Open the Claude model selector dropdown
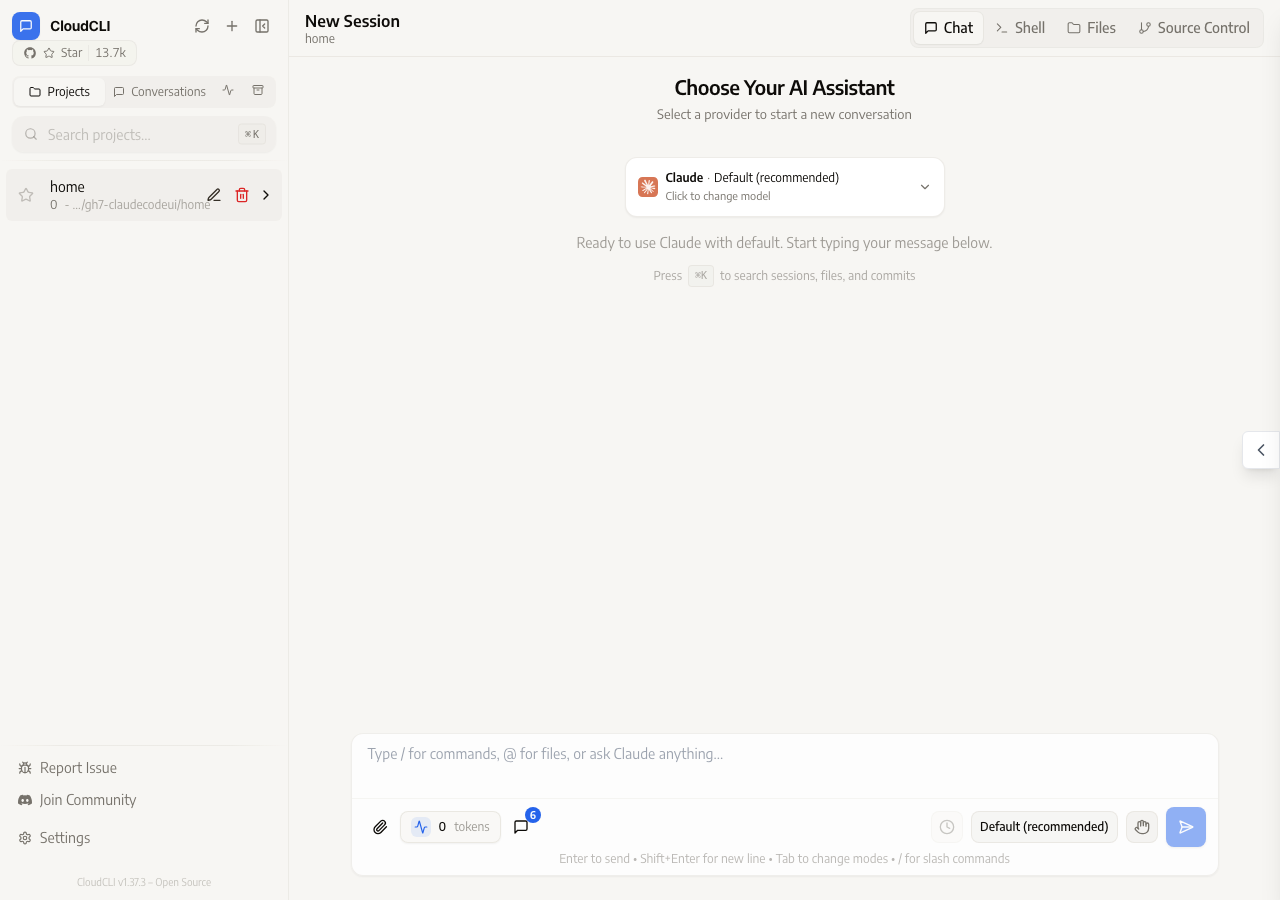1280x900 pixels. tap(785, 187)
